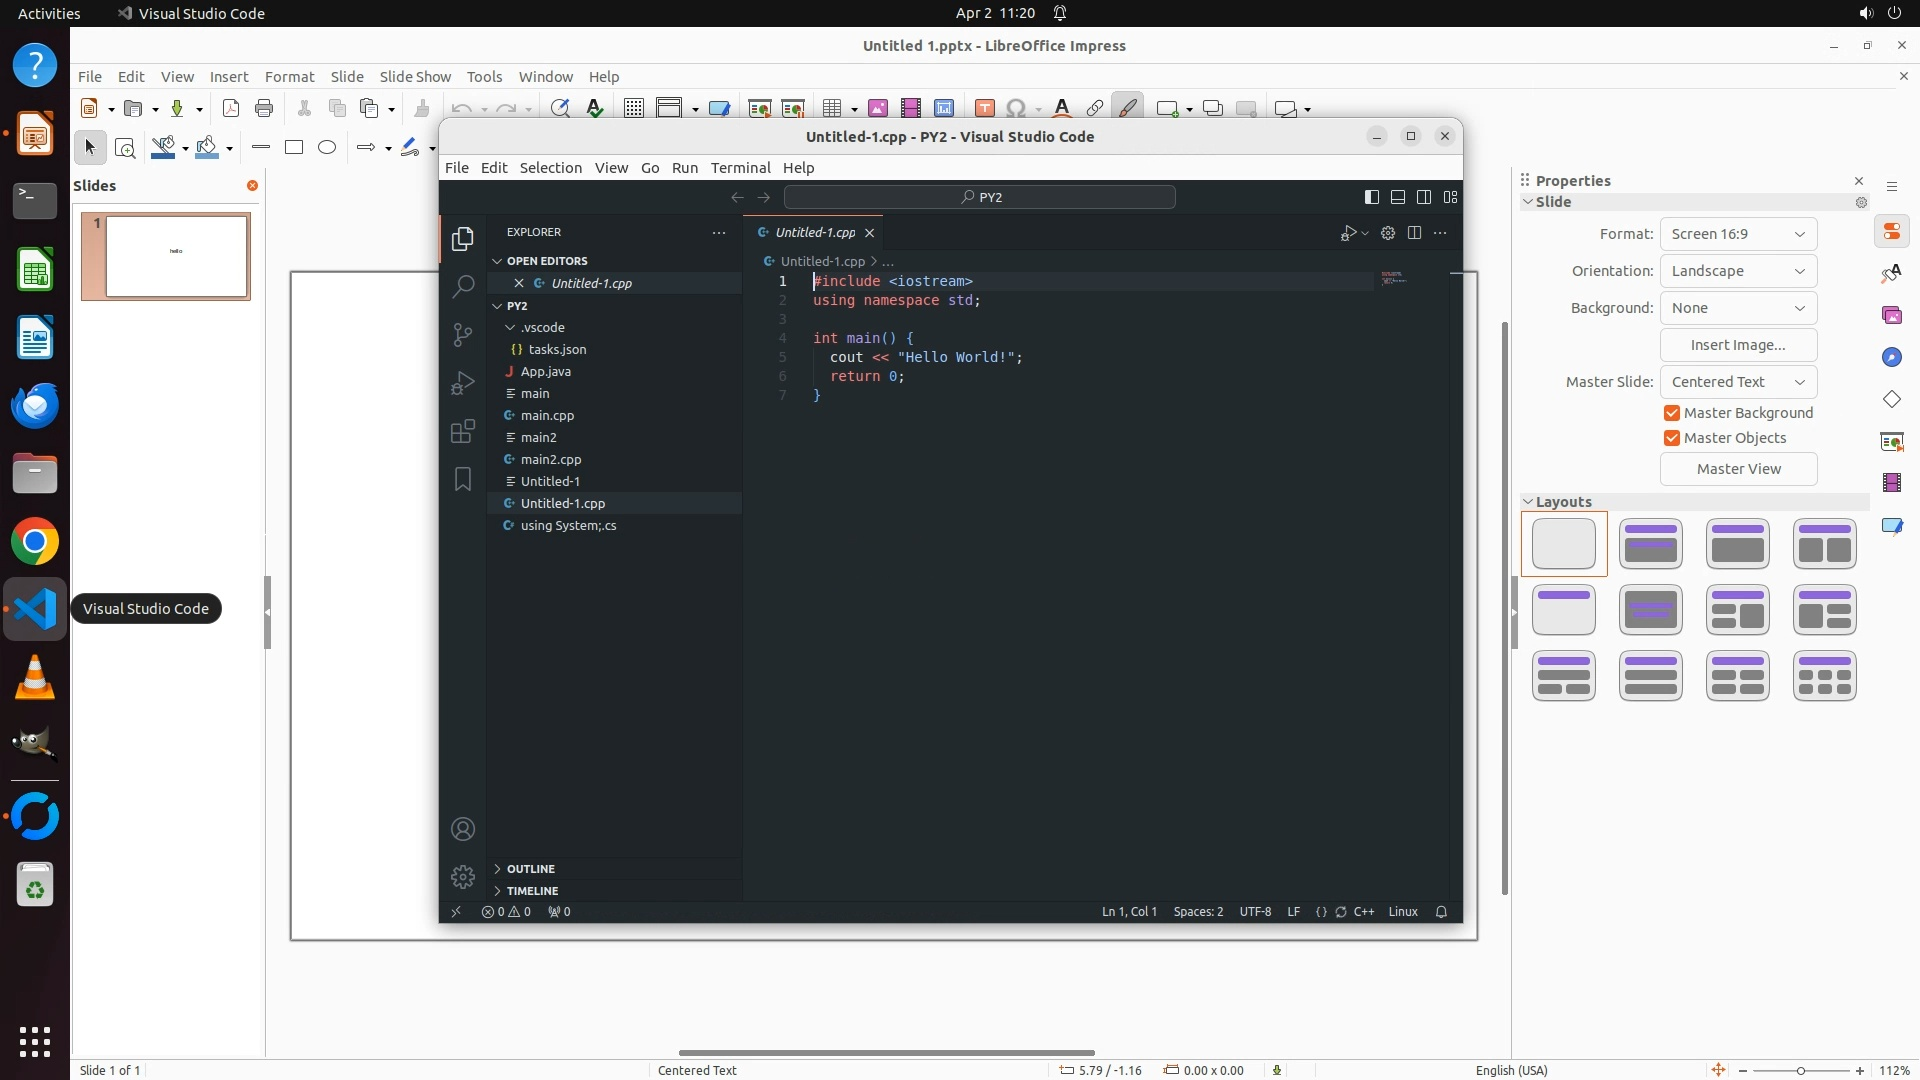This screenshot has height=1080, width=1920.
Task: Open the Search view in VS Code activity bar
Action: [x=462, y=287]
